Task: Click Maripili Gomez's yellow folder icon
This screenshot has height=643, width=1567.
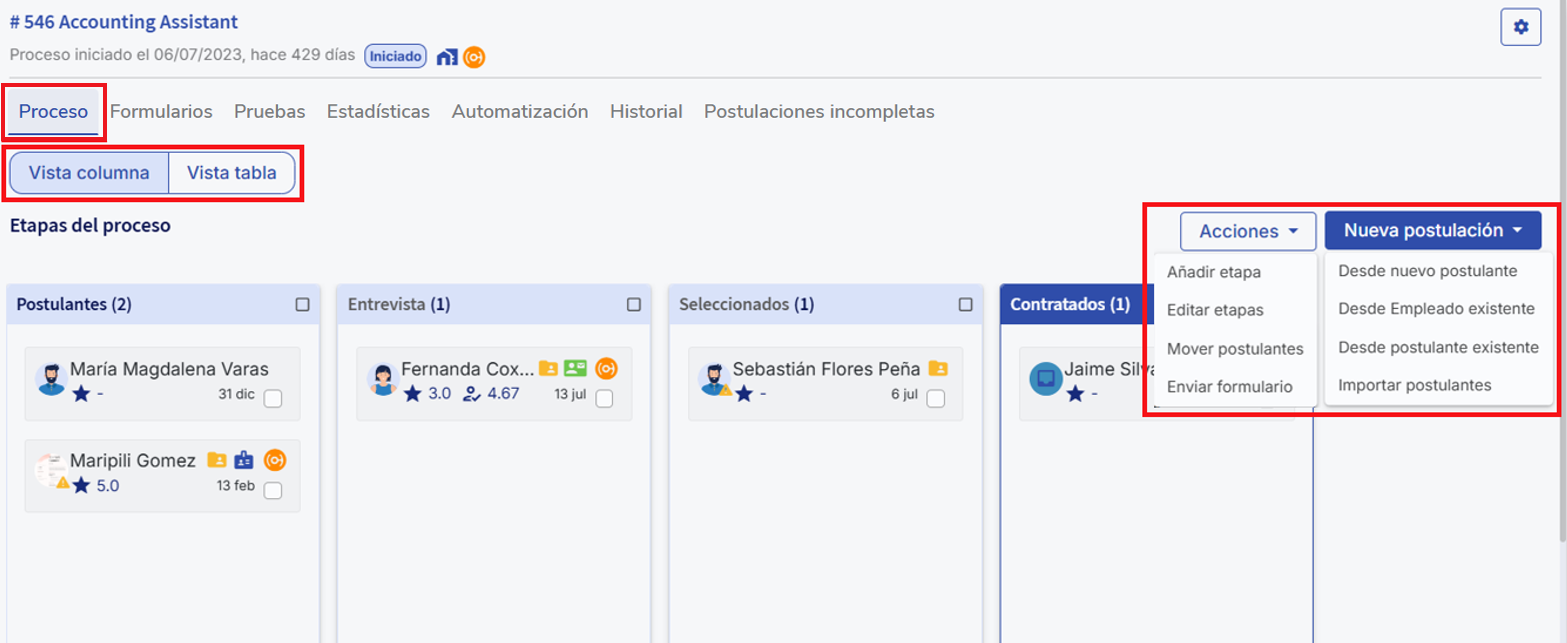Action: coord(216,460)
